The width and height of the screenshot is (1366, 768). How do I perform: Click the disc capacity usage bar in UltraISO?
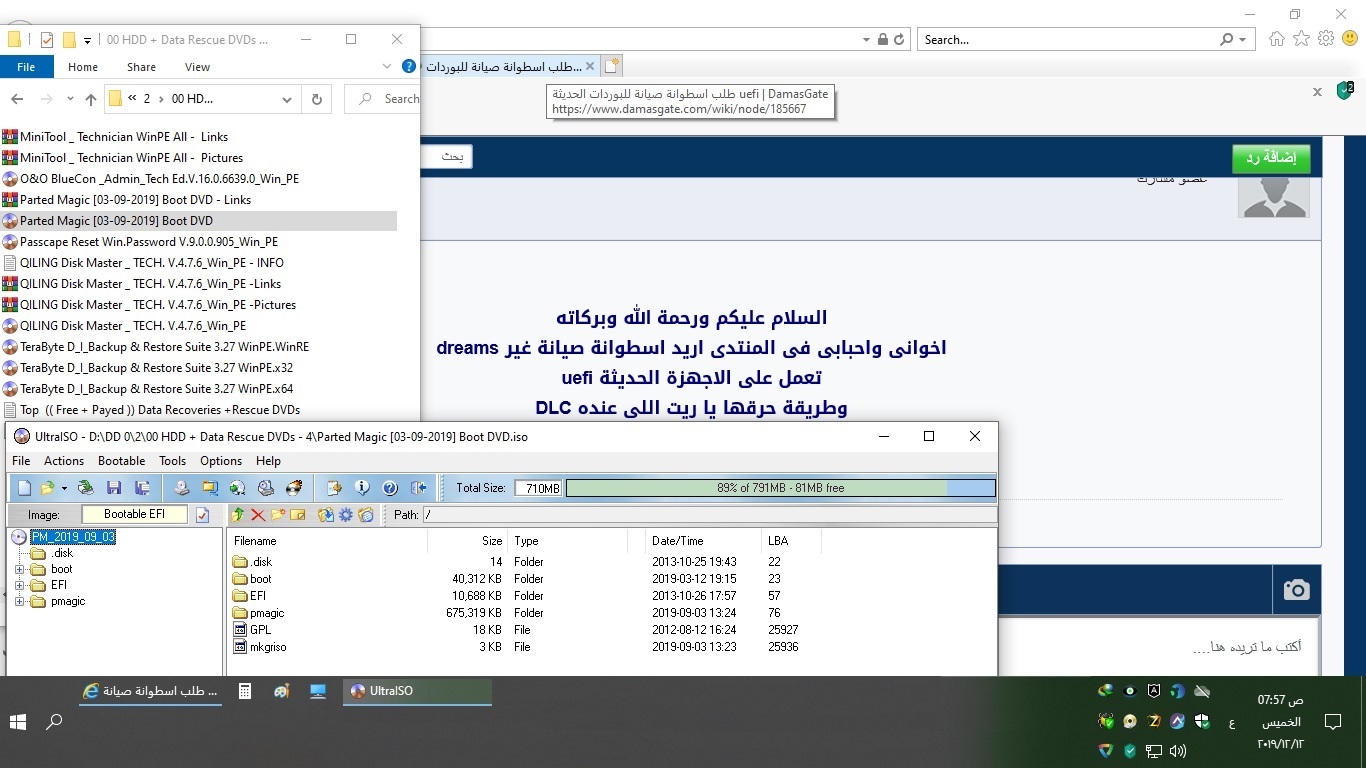(781, 488)
